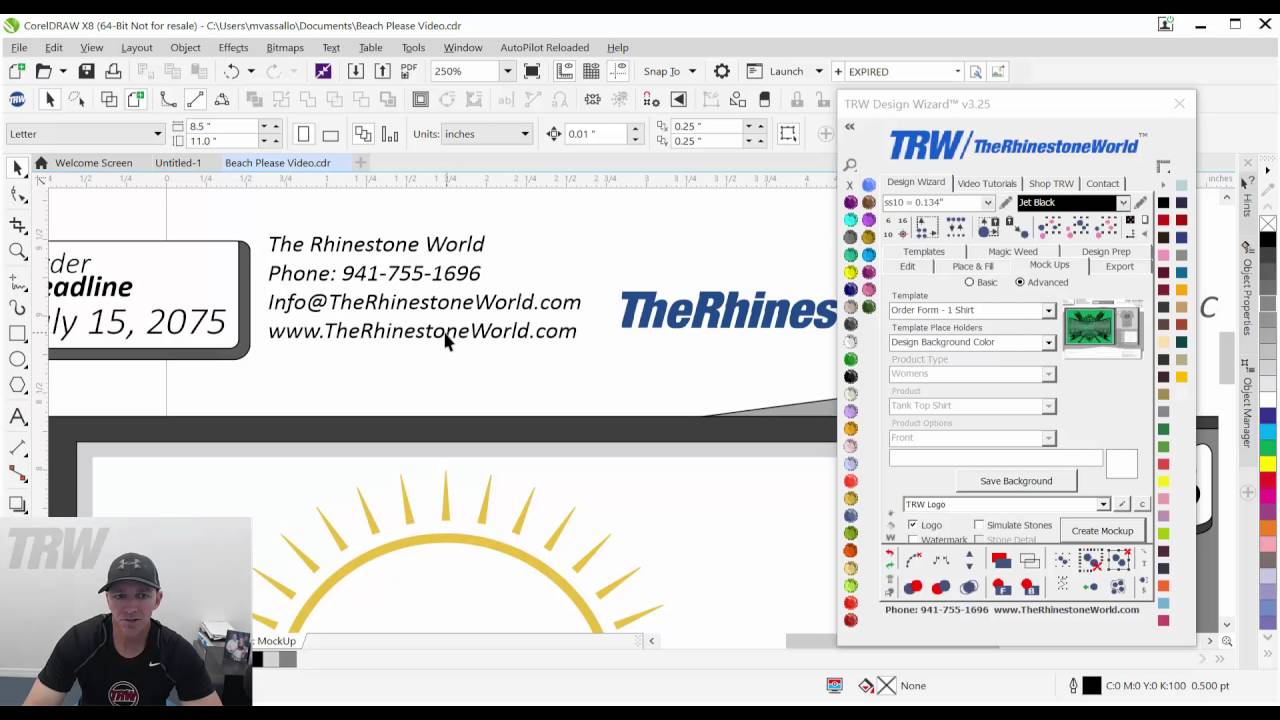Image resolution: width=1280 pixels, height=720 pixels.
Task: Toggle the Show grid icon
Action: 591,71
